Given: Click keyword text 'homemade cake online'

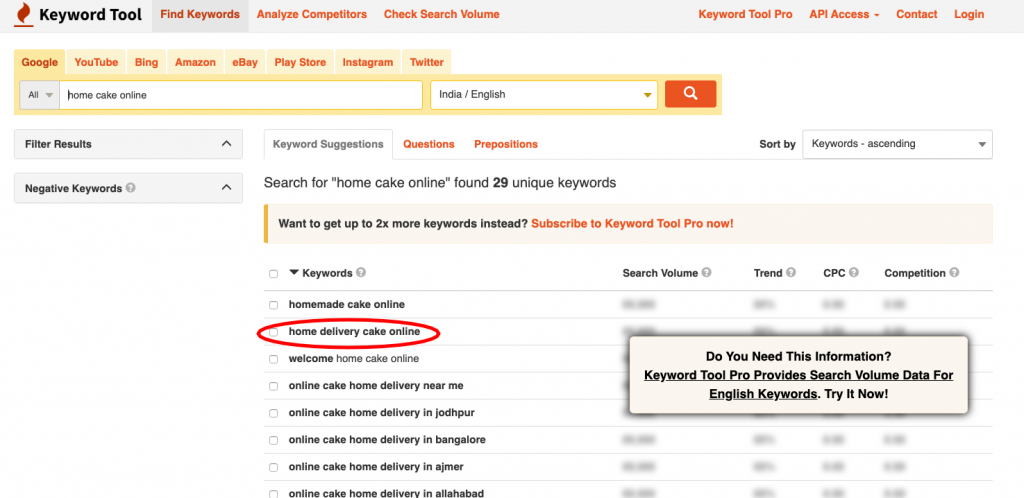Looking at the screenshot, I should [x=347, y=304].
